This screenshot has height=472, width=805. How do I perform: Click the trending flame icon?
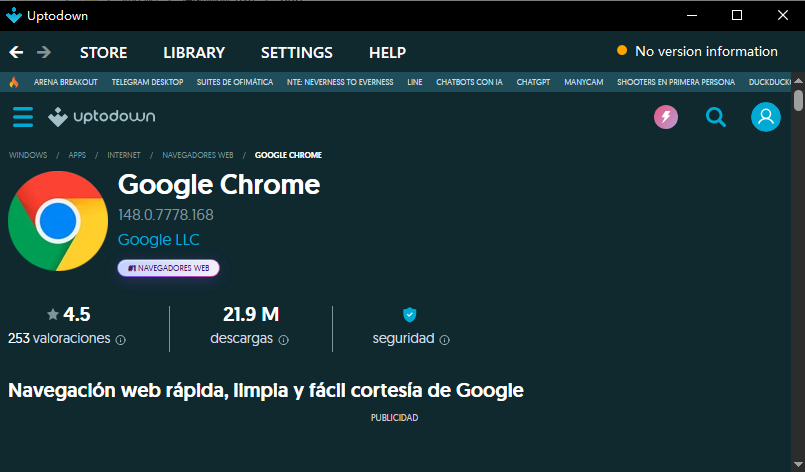[x=14, y=82]
